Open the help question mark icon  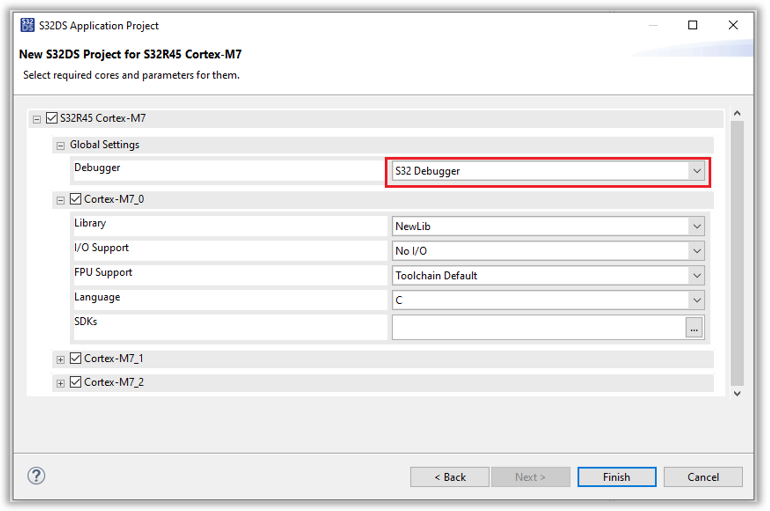tap(36, 476)
